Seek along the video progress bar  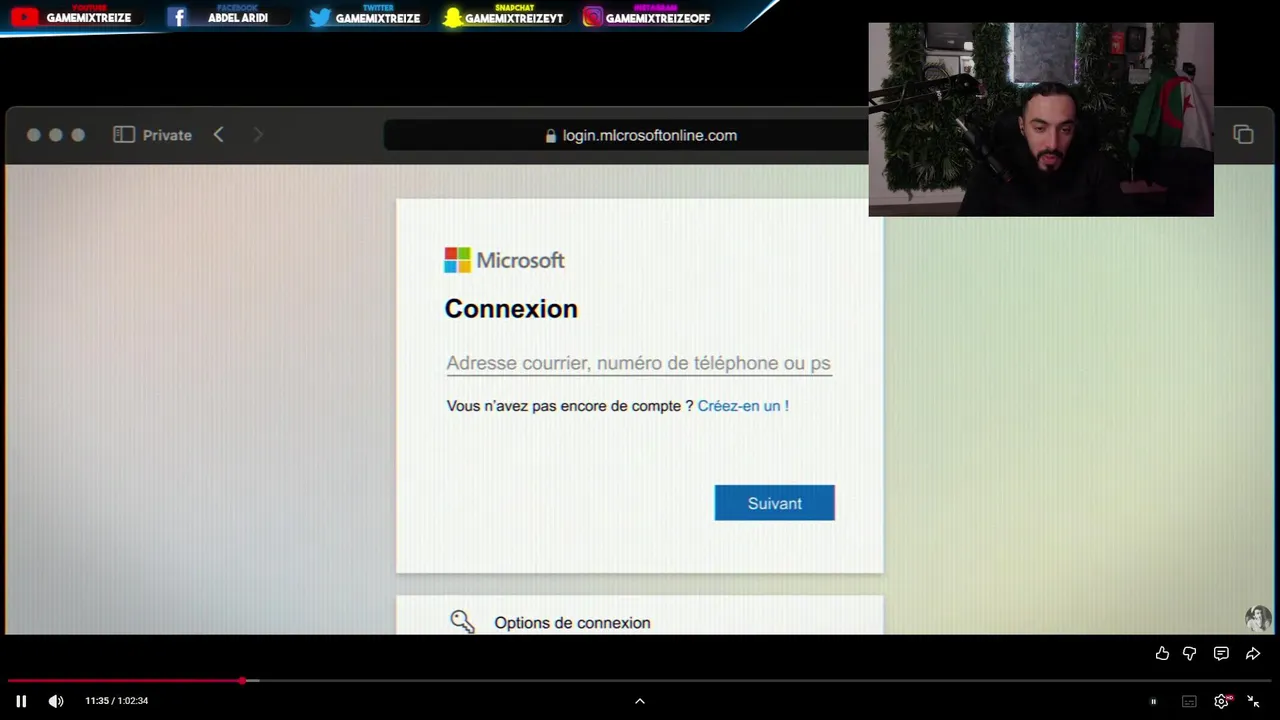click(x=640, y=681)
